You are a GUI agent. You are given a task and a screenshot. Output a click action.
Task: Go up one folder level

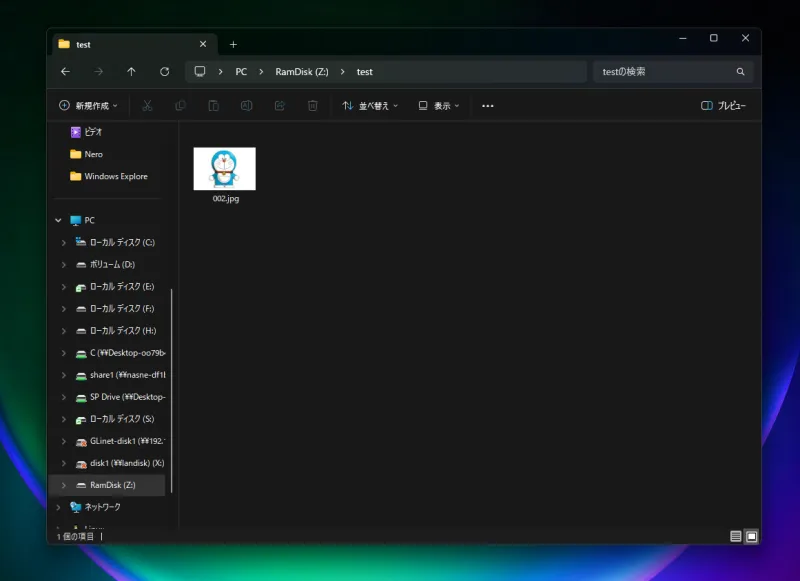click(x=131, y=71)
